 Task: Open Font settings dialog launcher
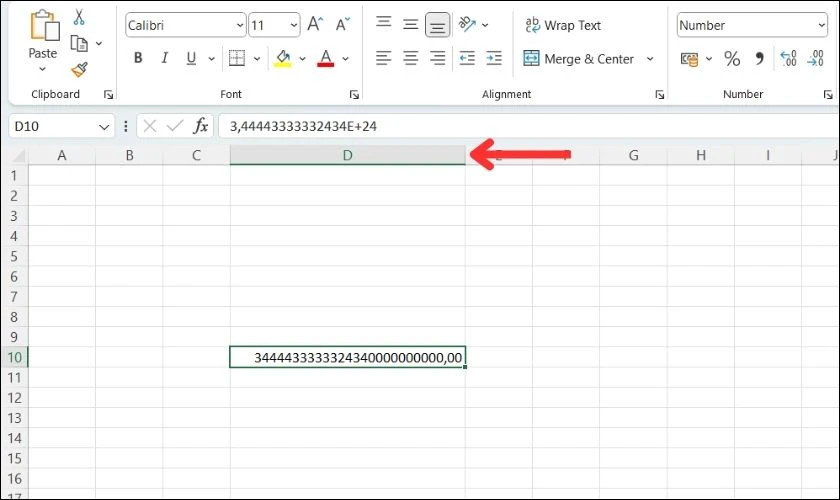point(354,95)
